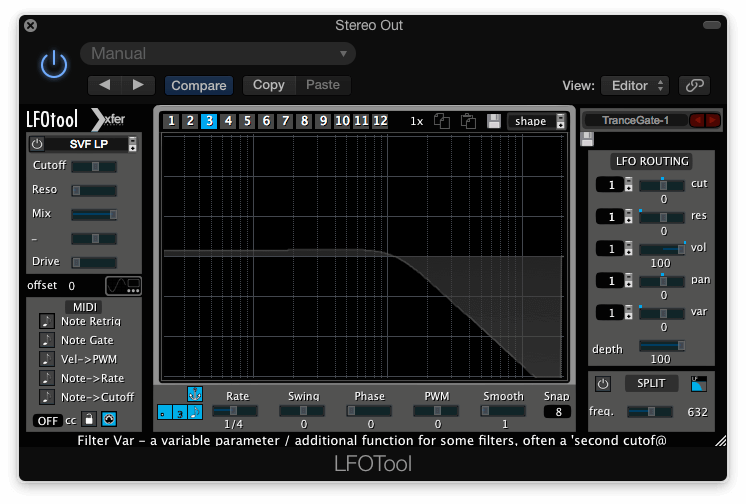Image resolution: width=746 pixels, height=504 pixels.
Task: Adjust the Cutoff slider
Action: [x=94, y=167]
